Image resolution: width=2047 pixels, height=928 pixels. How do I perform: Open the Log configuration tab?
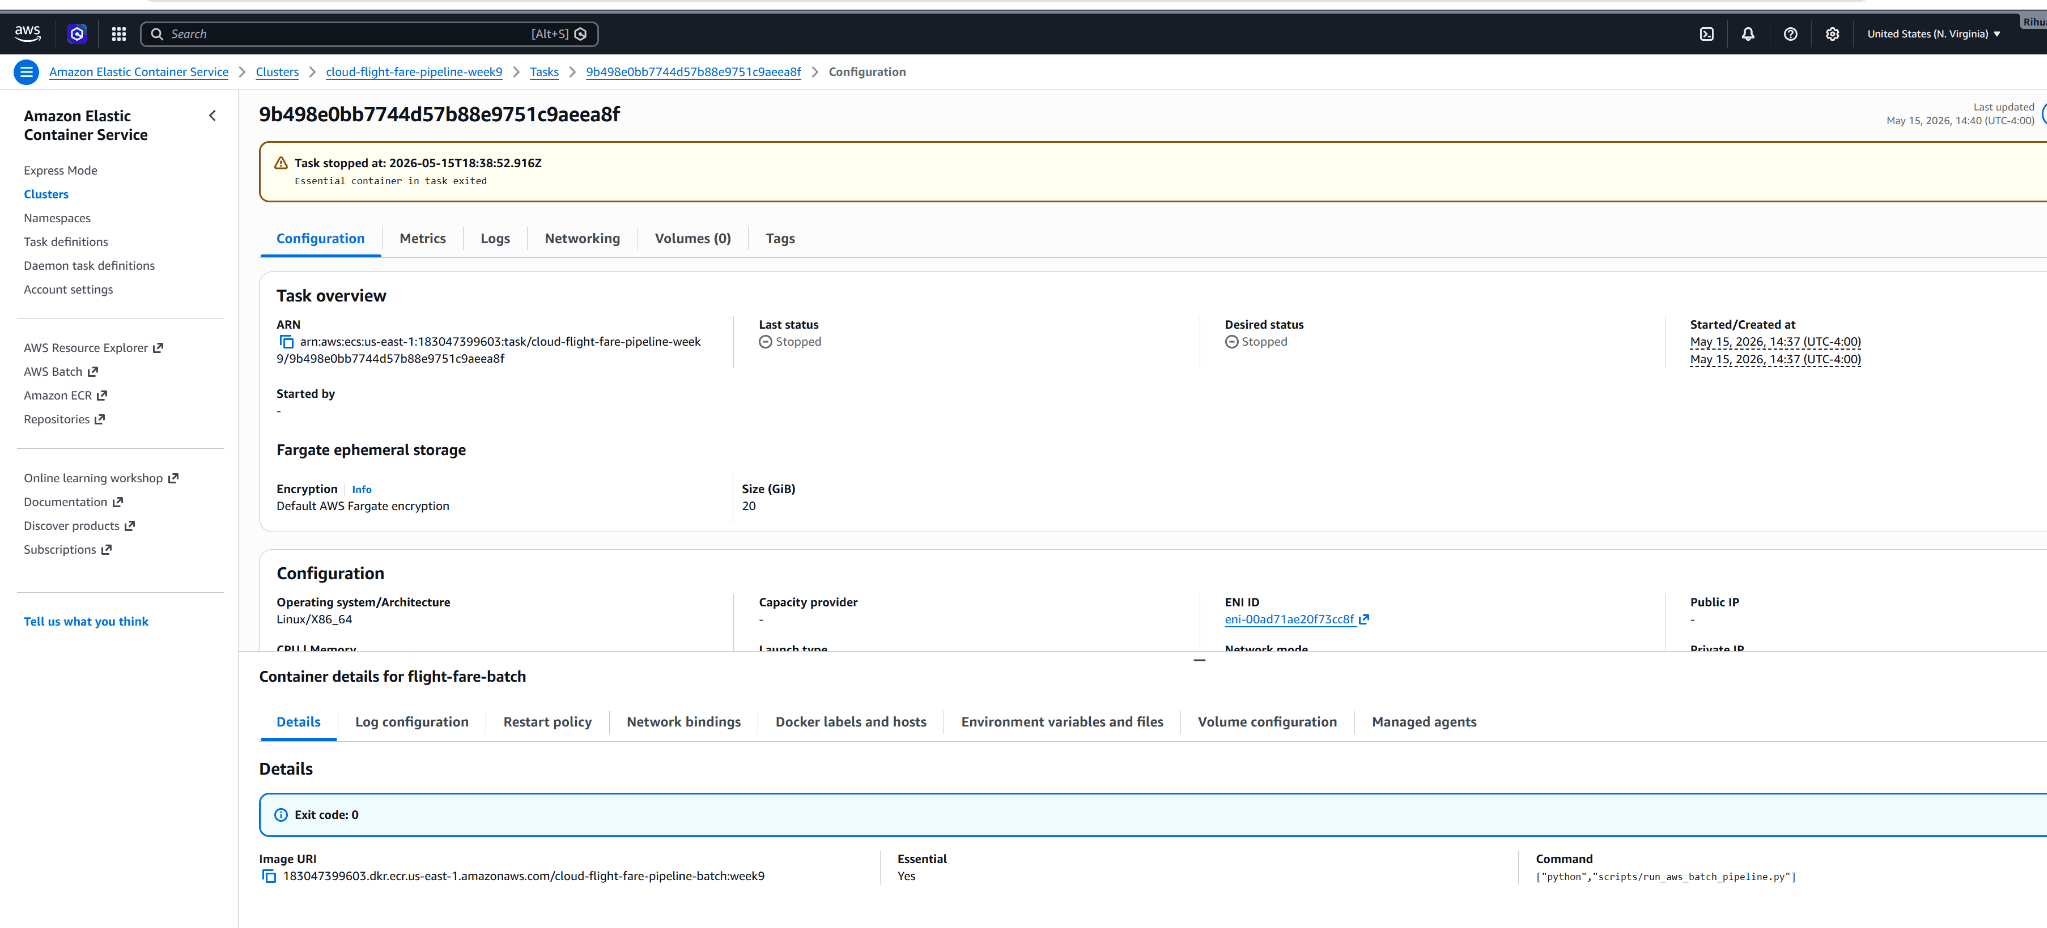click(x=412, y=722)
